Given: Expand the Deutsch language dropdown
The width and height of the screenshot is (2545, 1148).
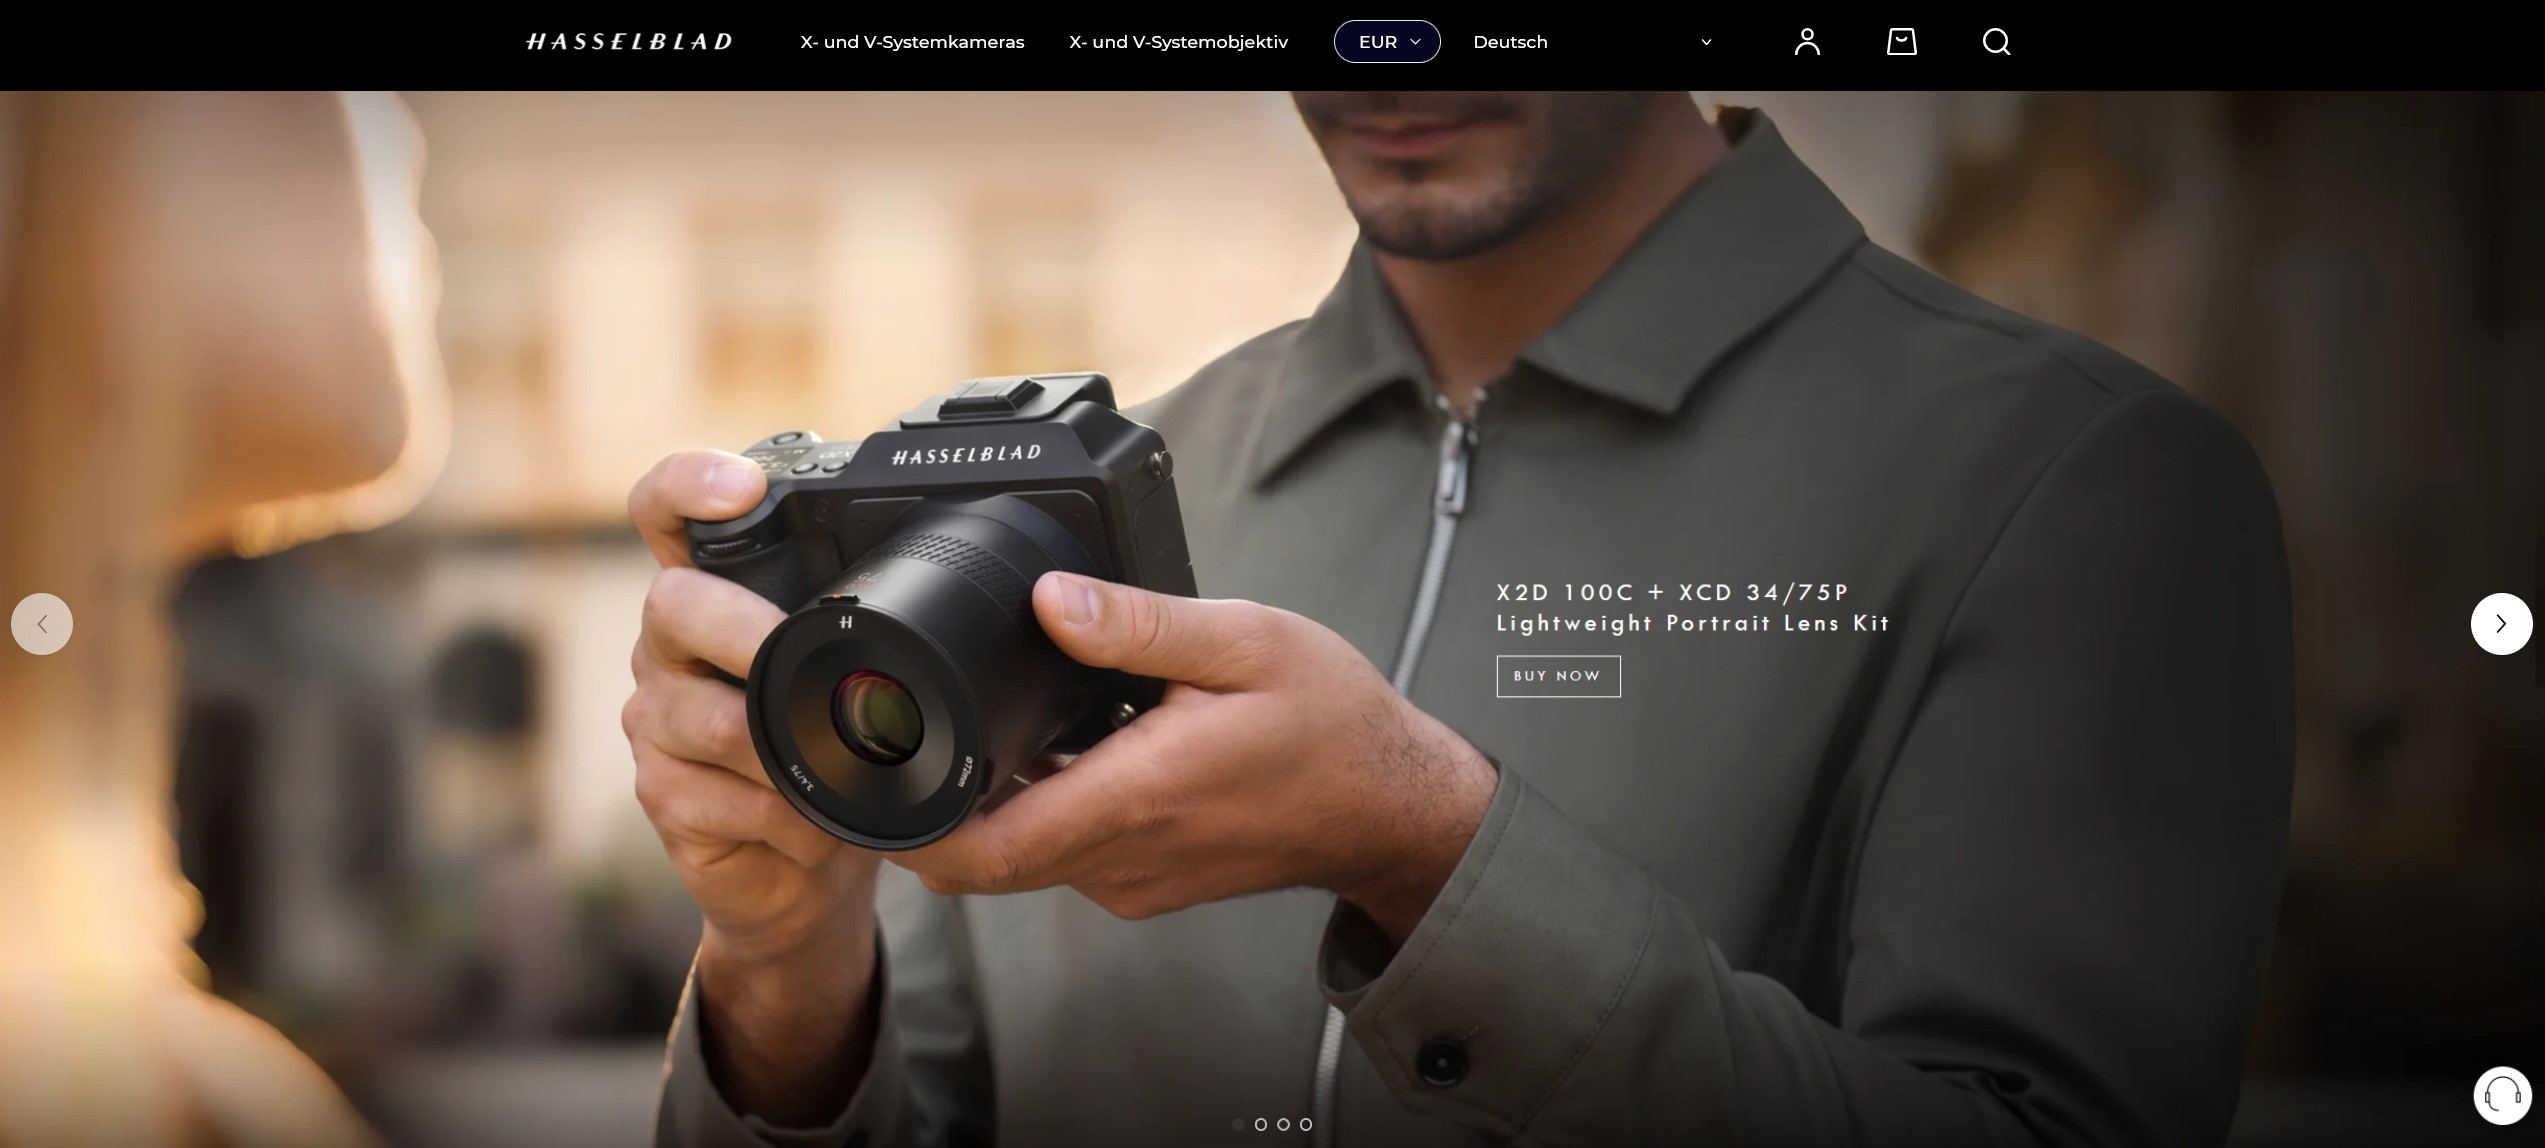Looking at the screenshot, I should [1592, 42].
